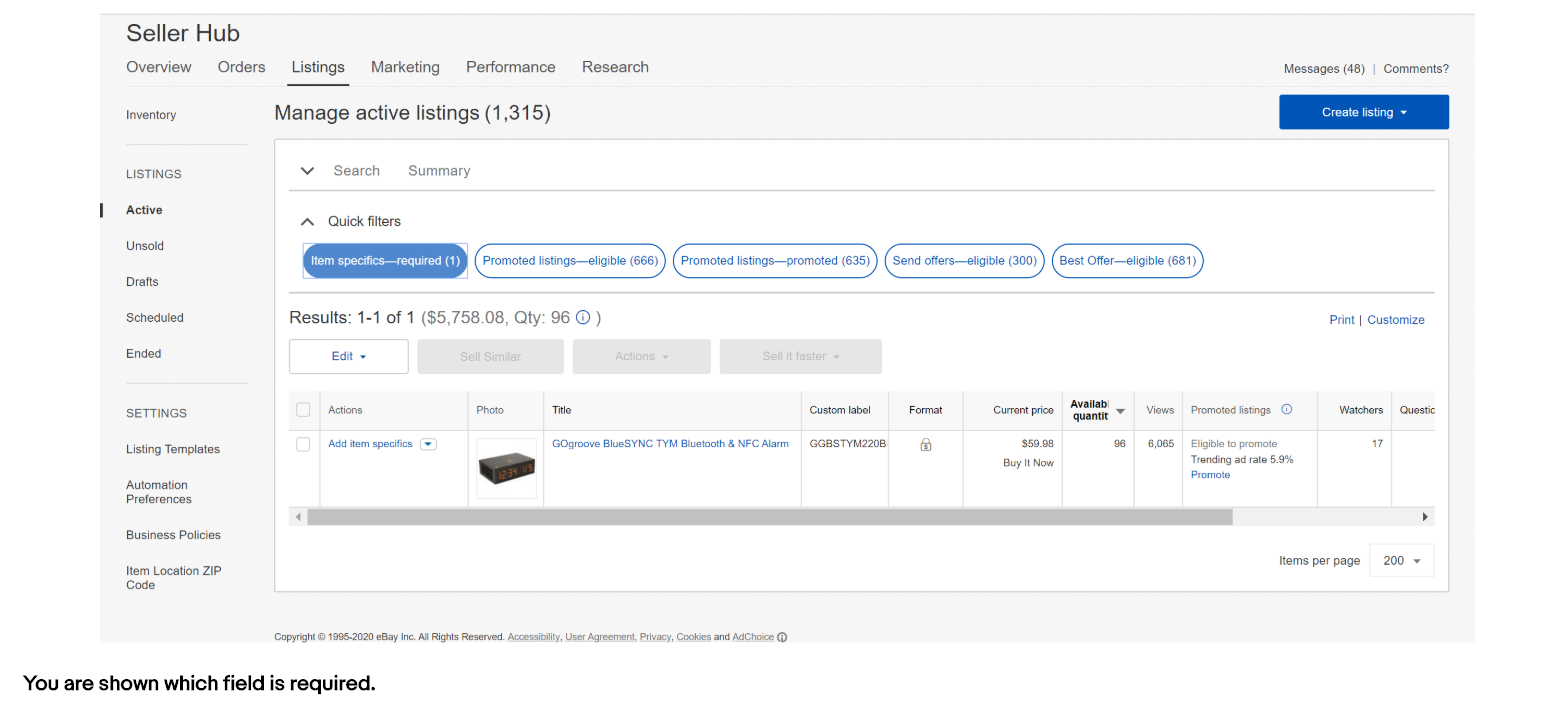Screen dimensions: 1554x710
Task: Switch to the Marketing tab
Action: point(405,67)
